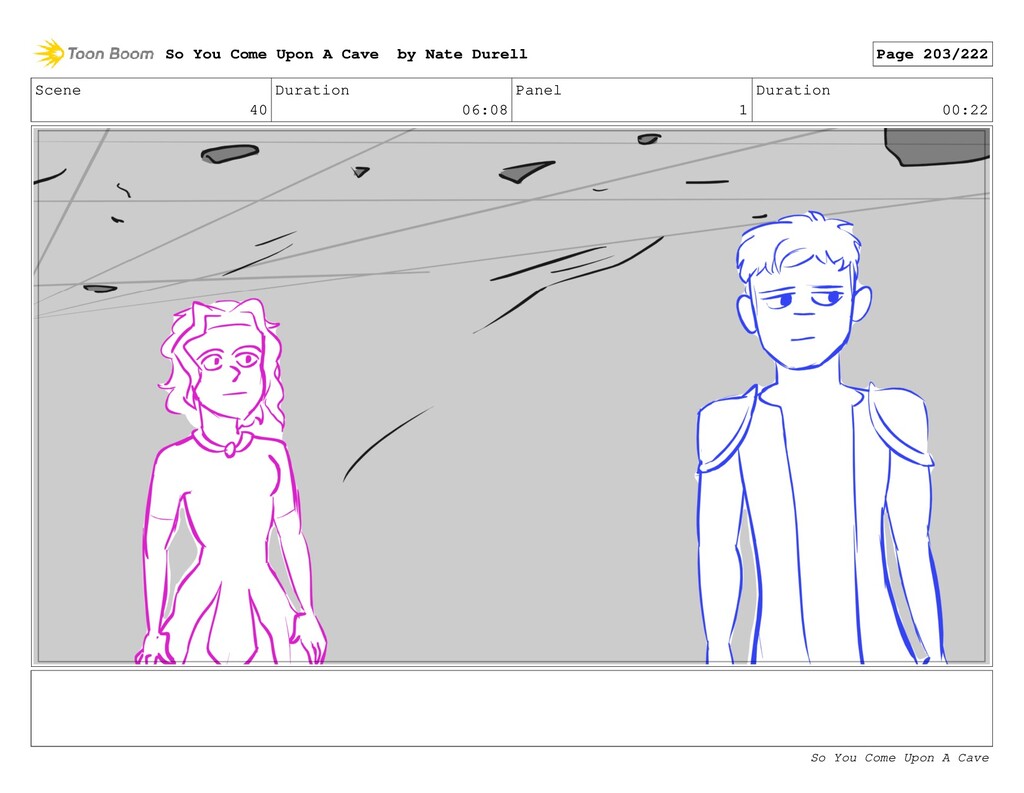Click the pink female character sketch
Image resolution: width=1024 pixels, height=793 pixels.
[230, 481]
